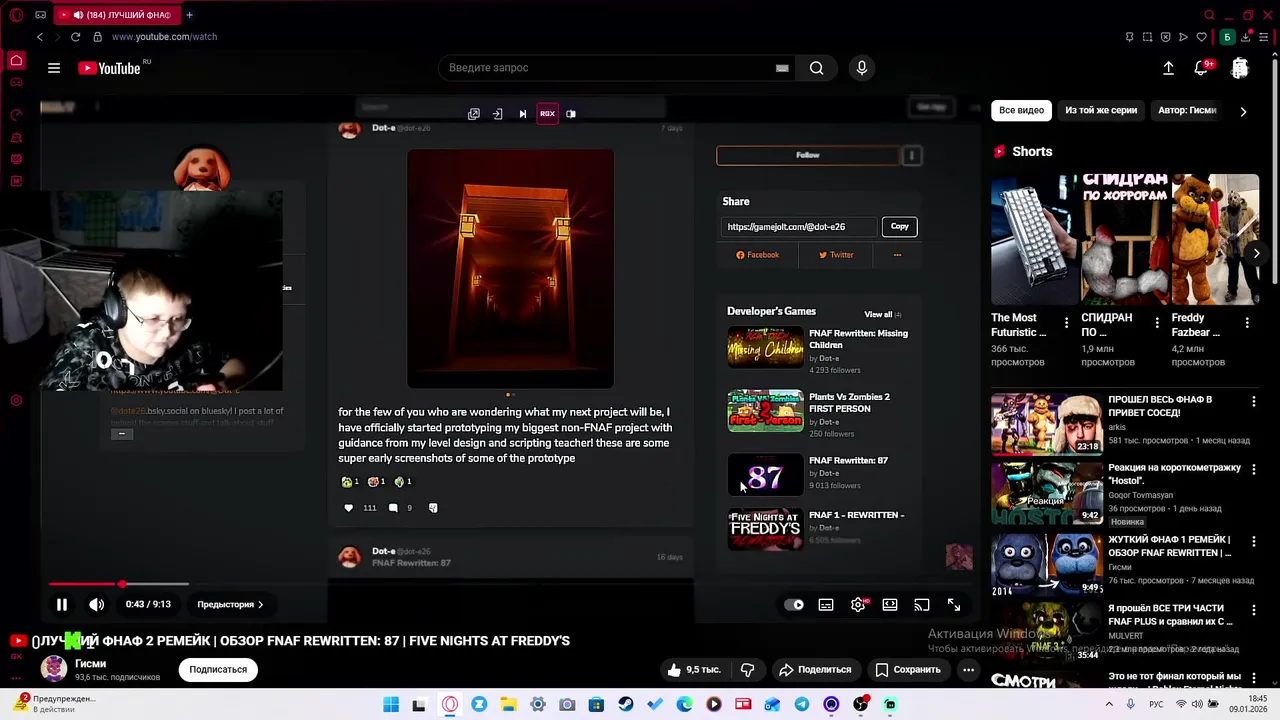Go to the YouTube home logo

click(109, 68)
